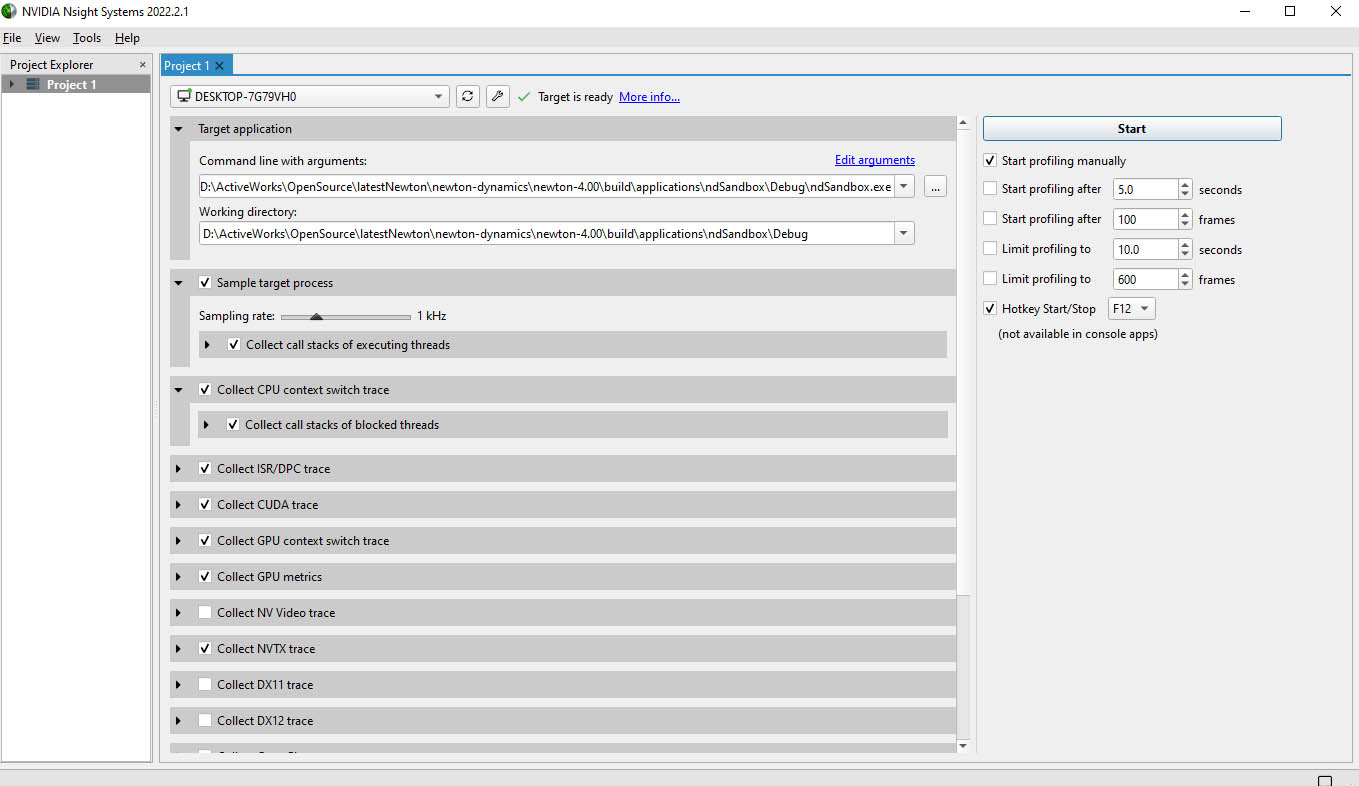Expand Collect call stacks of blocked threads options
This screenshot has width=1359, height=786.
[207, 425]
